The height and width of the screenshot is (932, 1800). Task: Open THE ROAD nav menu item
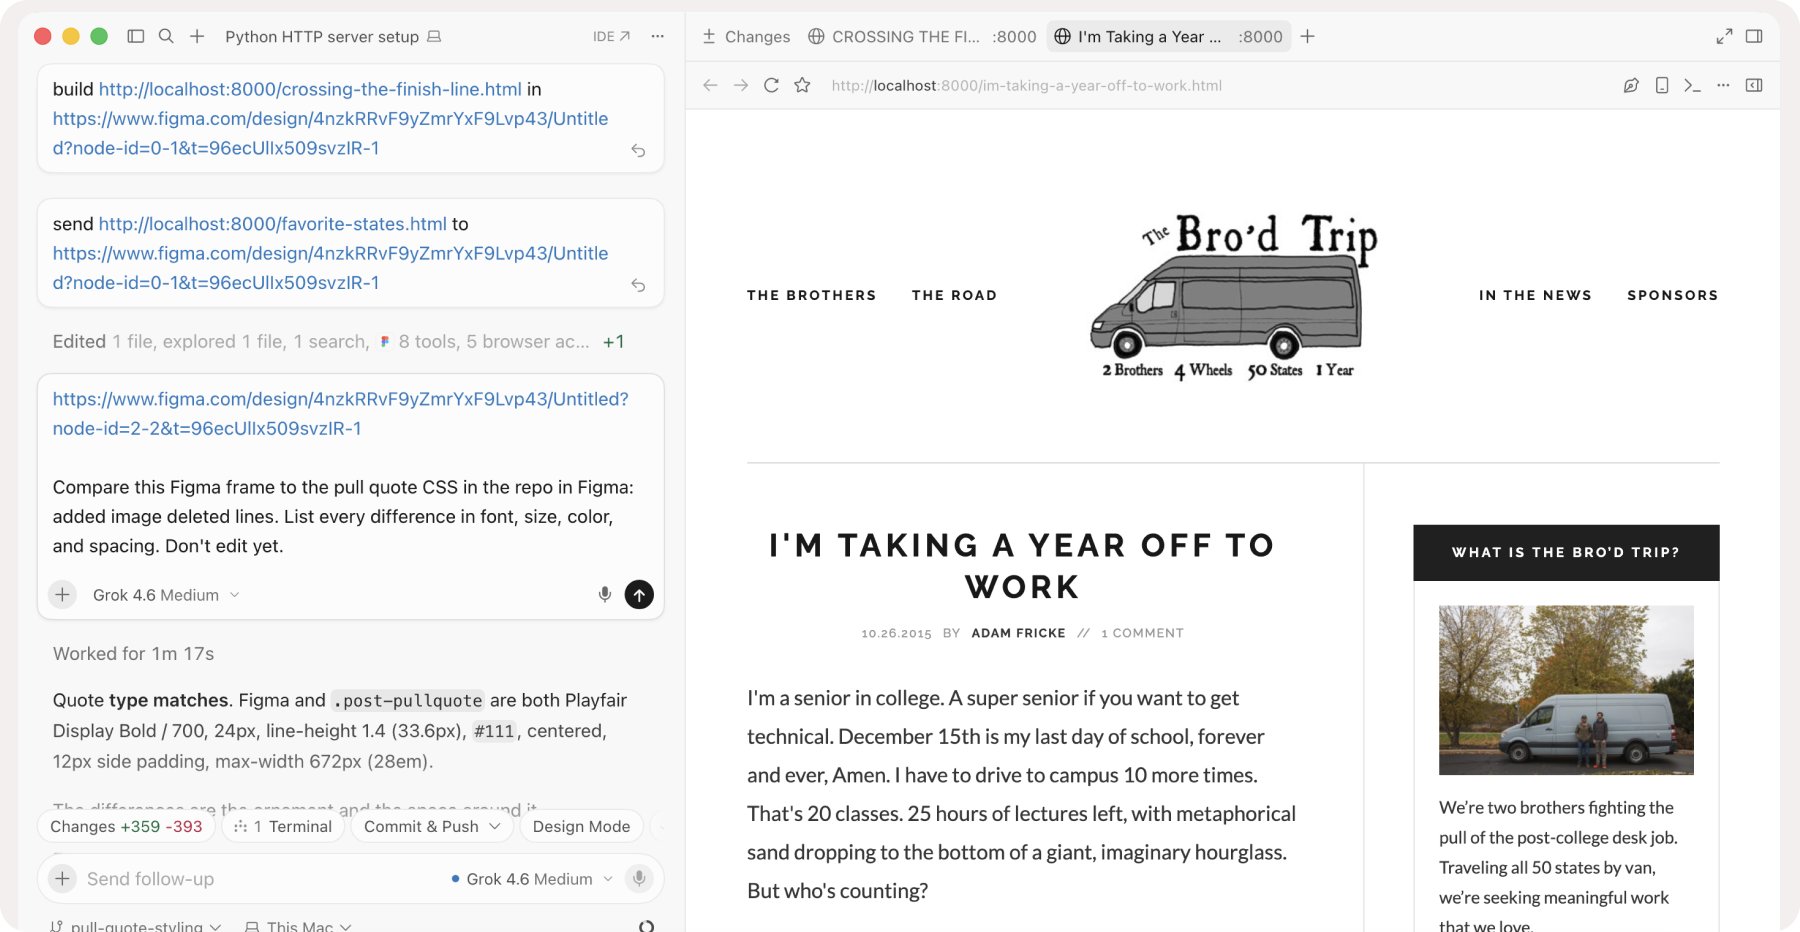click(954, 295)
